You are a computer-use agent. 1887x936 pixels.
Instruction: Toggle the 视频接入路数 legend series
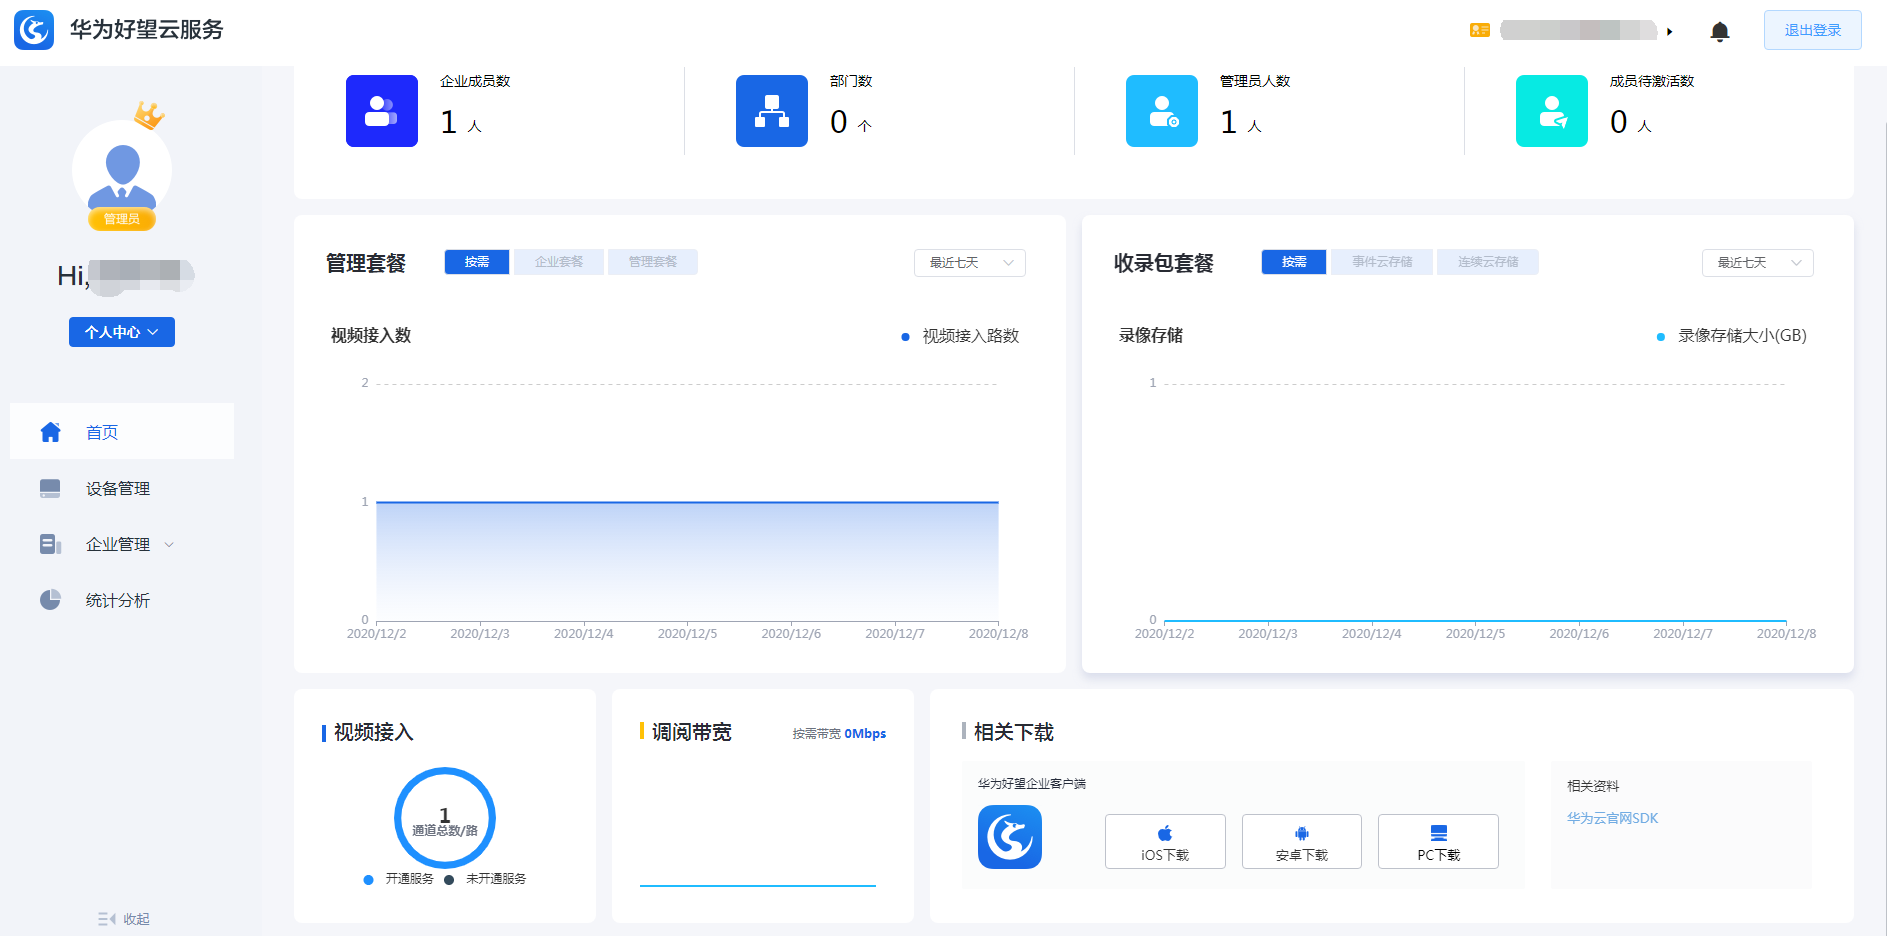click(x=960, y=336)
